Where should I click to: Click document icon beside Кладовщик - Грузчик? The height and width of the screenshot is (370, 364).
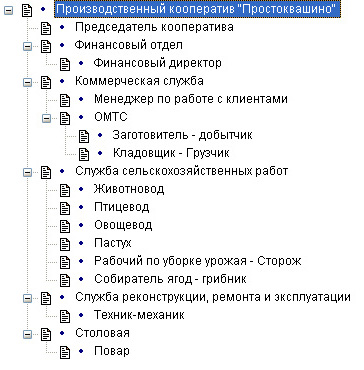[84, 154]
